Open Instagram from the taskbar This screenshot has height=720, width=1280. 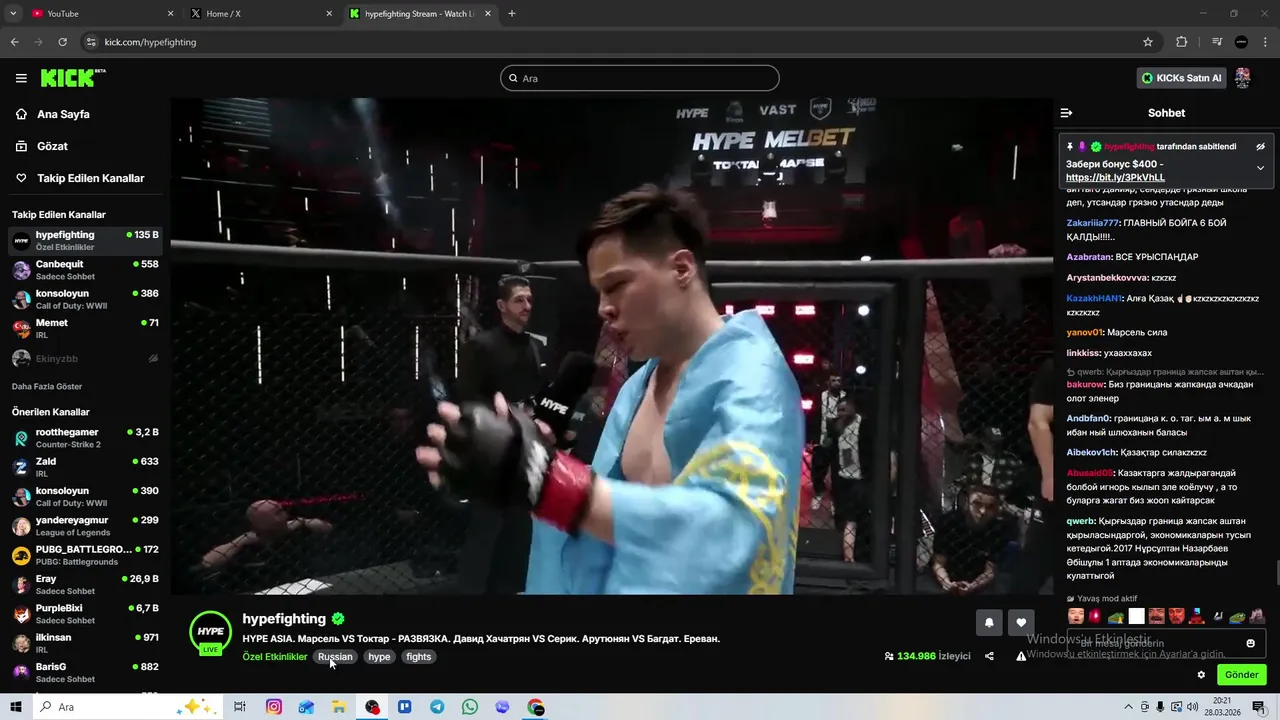pyautogui.click(x=273, y=707)
